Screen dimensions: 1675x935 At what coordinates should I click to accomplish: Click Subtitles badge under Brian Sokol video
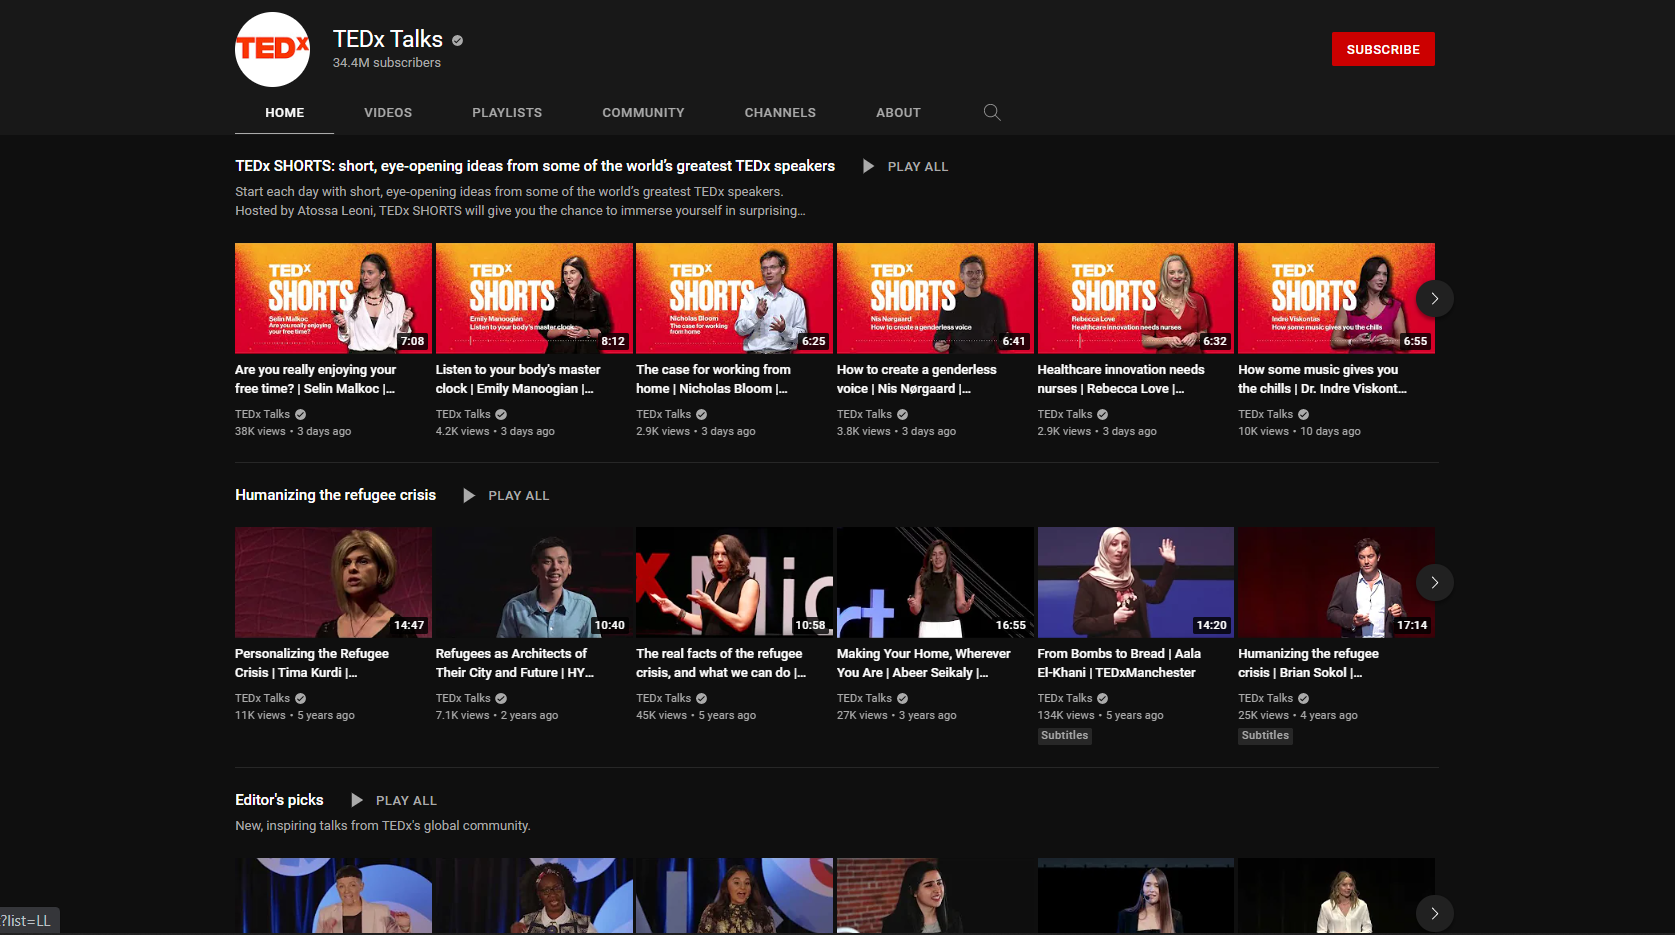pos(1265,735)
